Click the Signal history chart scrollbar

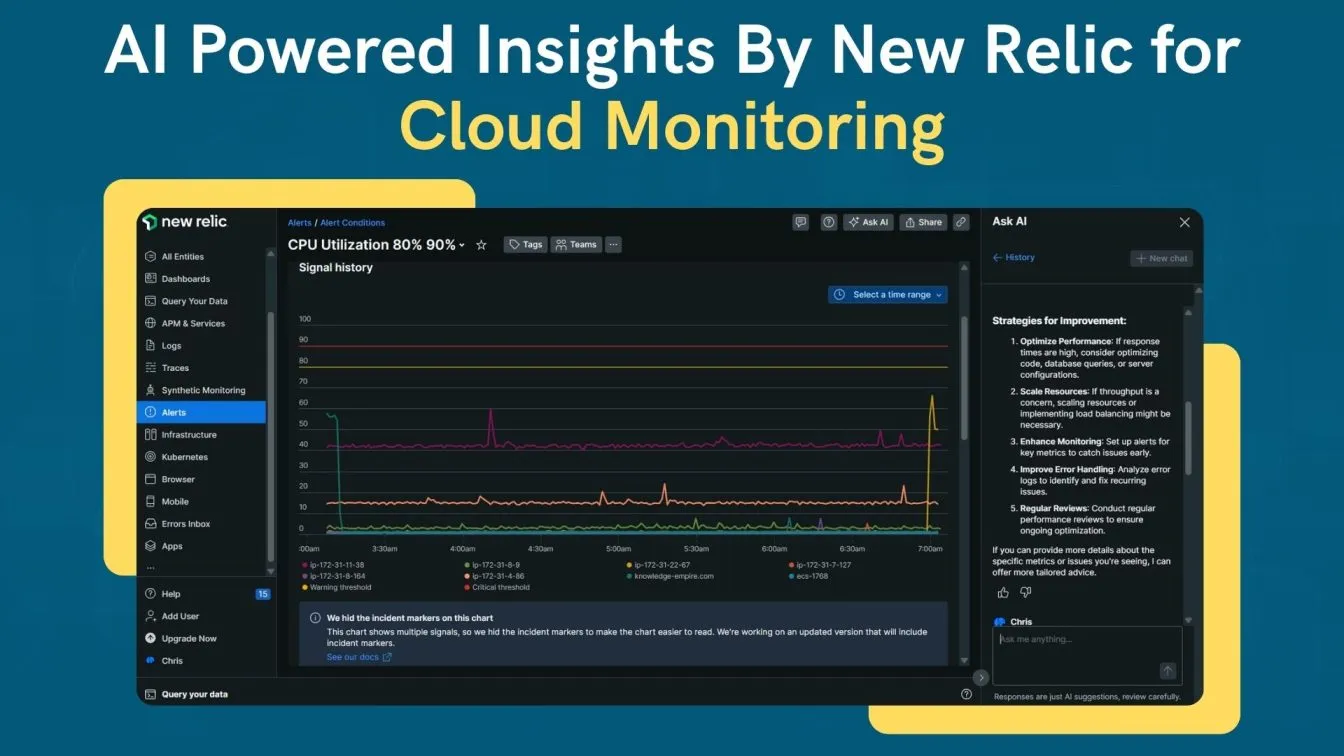(x=963, y=378)
